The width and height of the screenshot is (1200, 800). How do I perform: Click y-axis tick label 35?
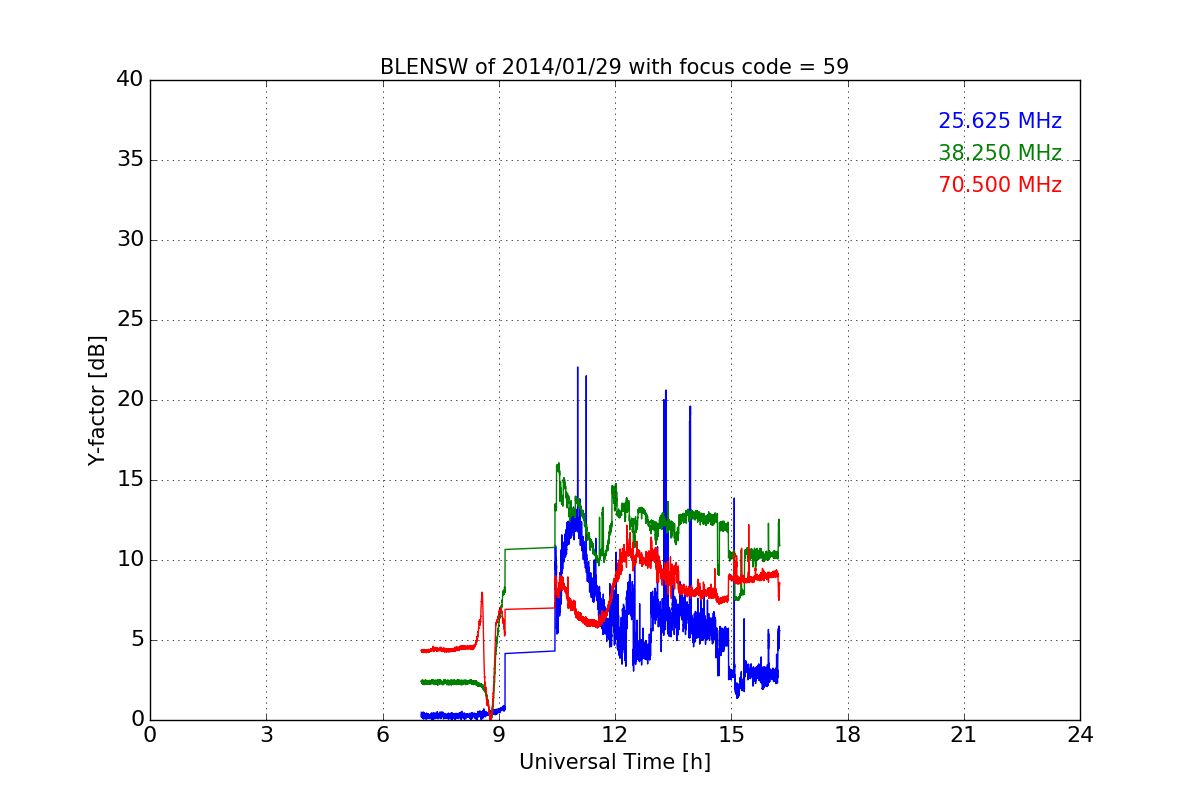[130, 160]
